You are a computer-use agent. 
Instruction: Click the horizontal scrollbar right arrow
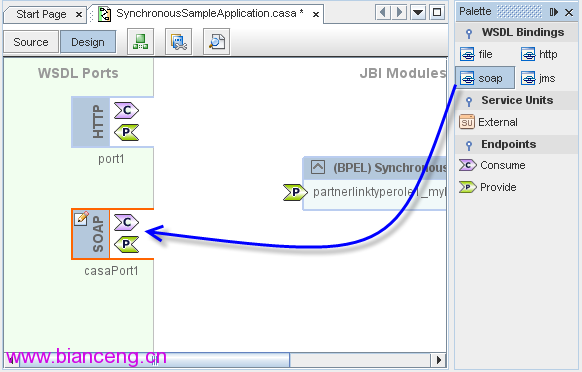pyautogui.click(x=439, y=359)
